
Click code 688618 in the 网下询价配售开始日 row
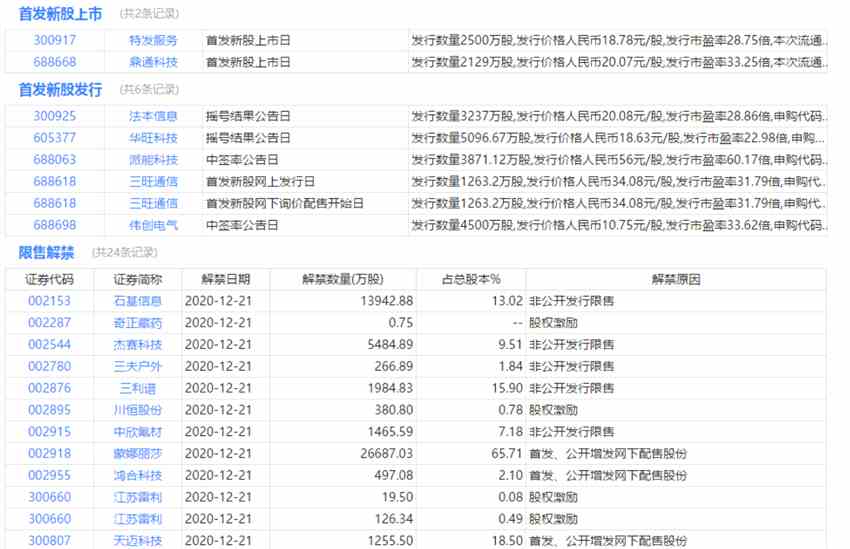(55, 203)
